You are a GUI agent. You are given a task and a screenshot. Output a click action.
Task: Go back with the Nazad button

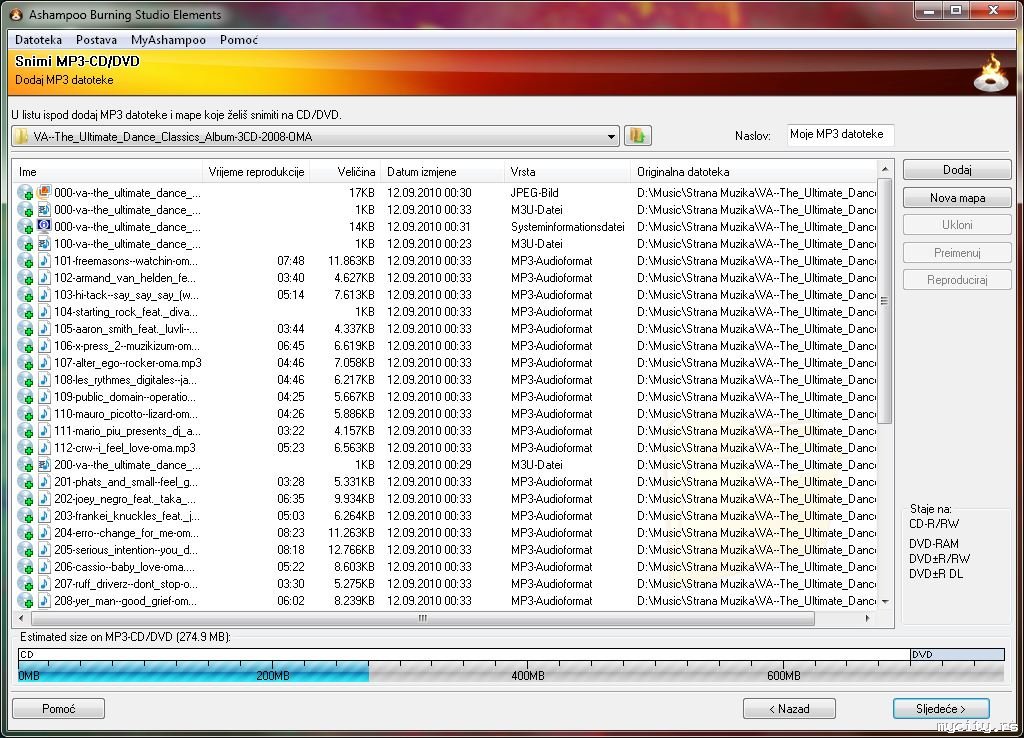click(x=789, y=709)
